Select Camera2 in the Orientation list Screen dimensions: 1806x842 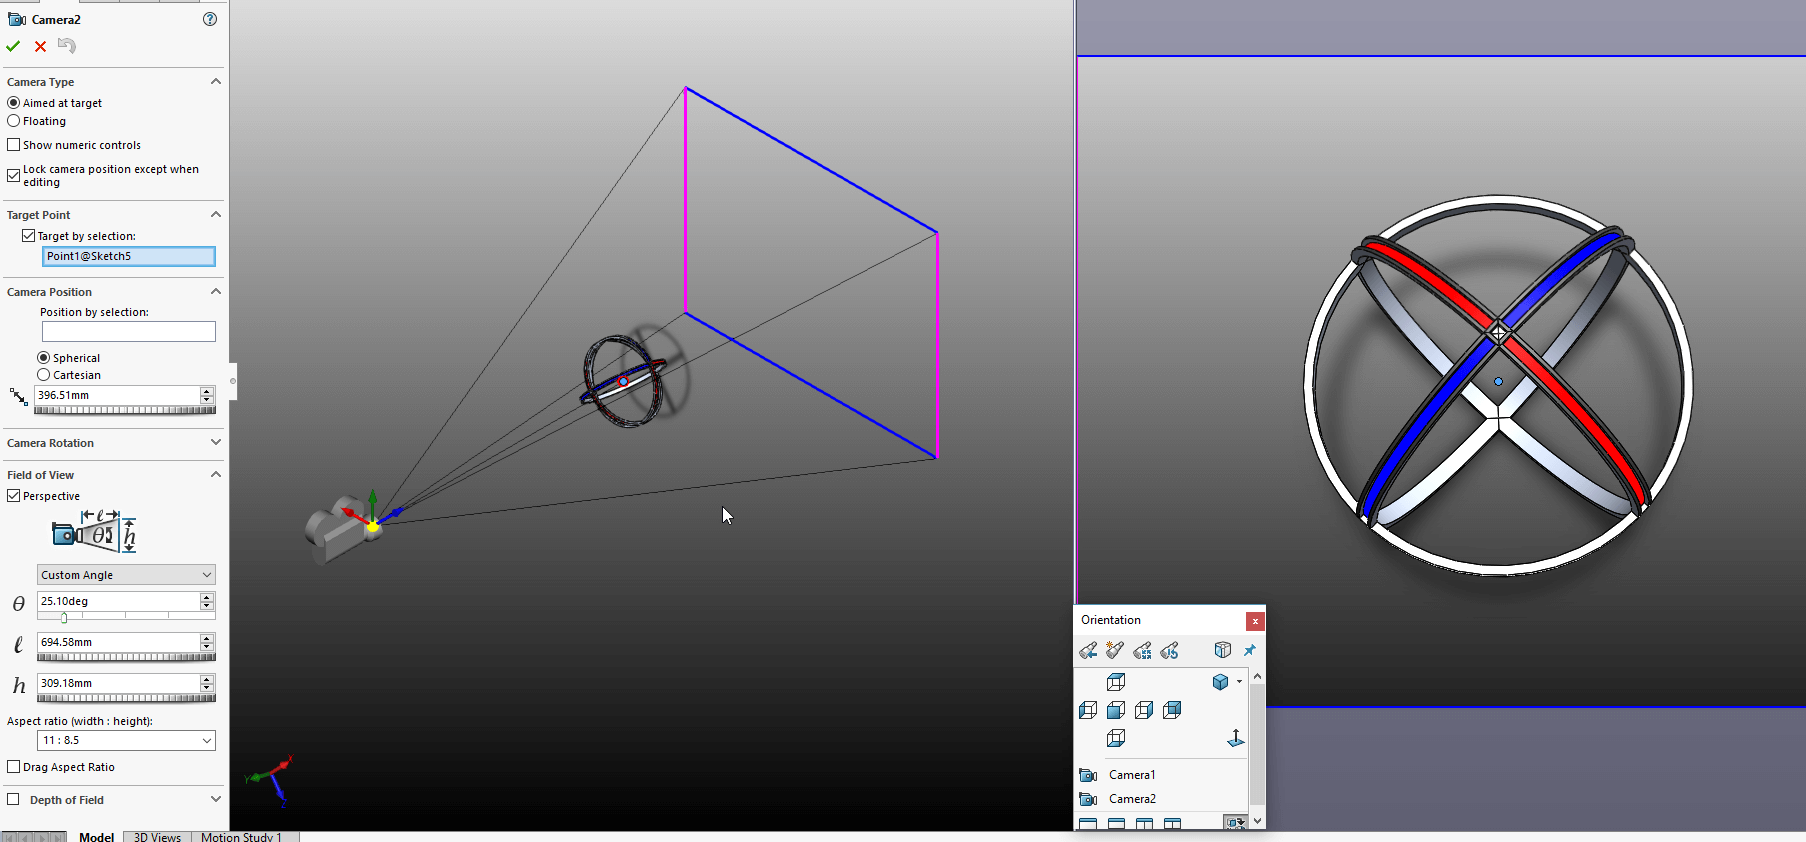point(1132,799)
